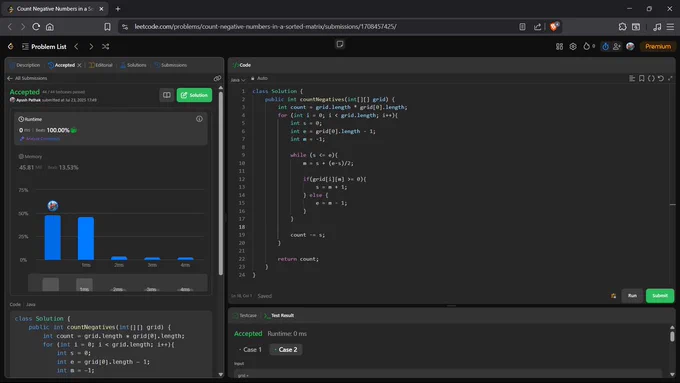The width and height of the screenshot is (680, 383).
Task: Click Ayush Pathak username
Action: pos(28,100)
